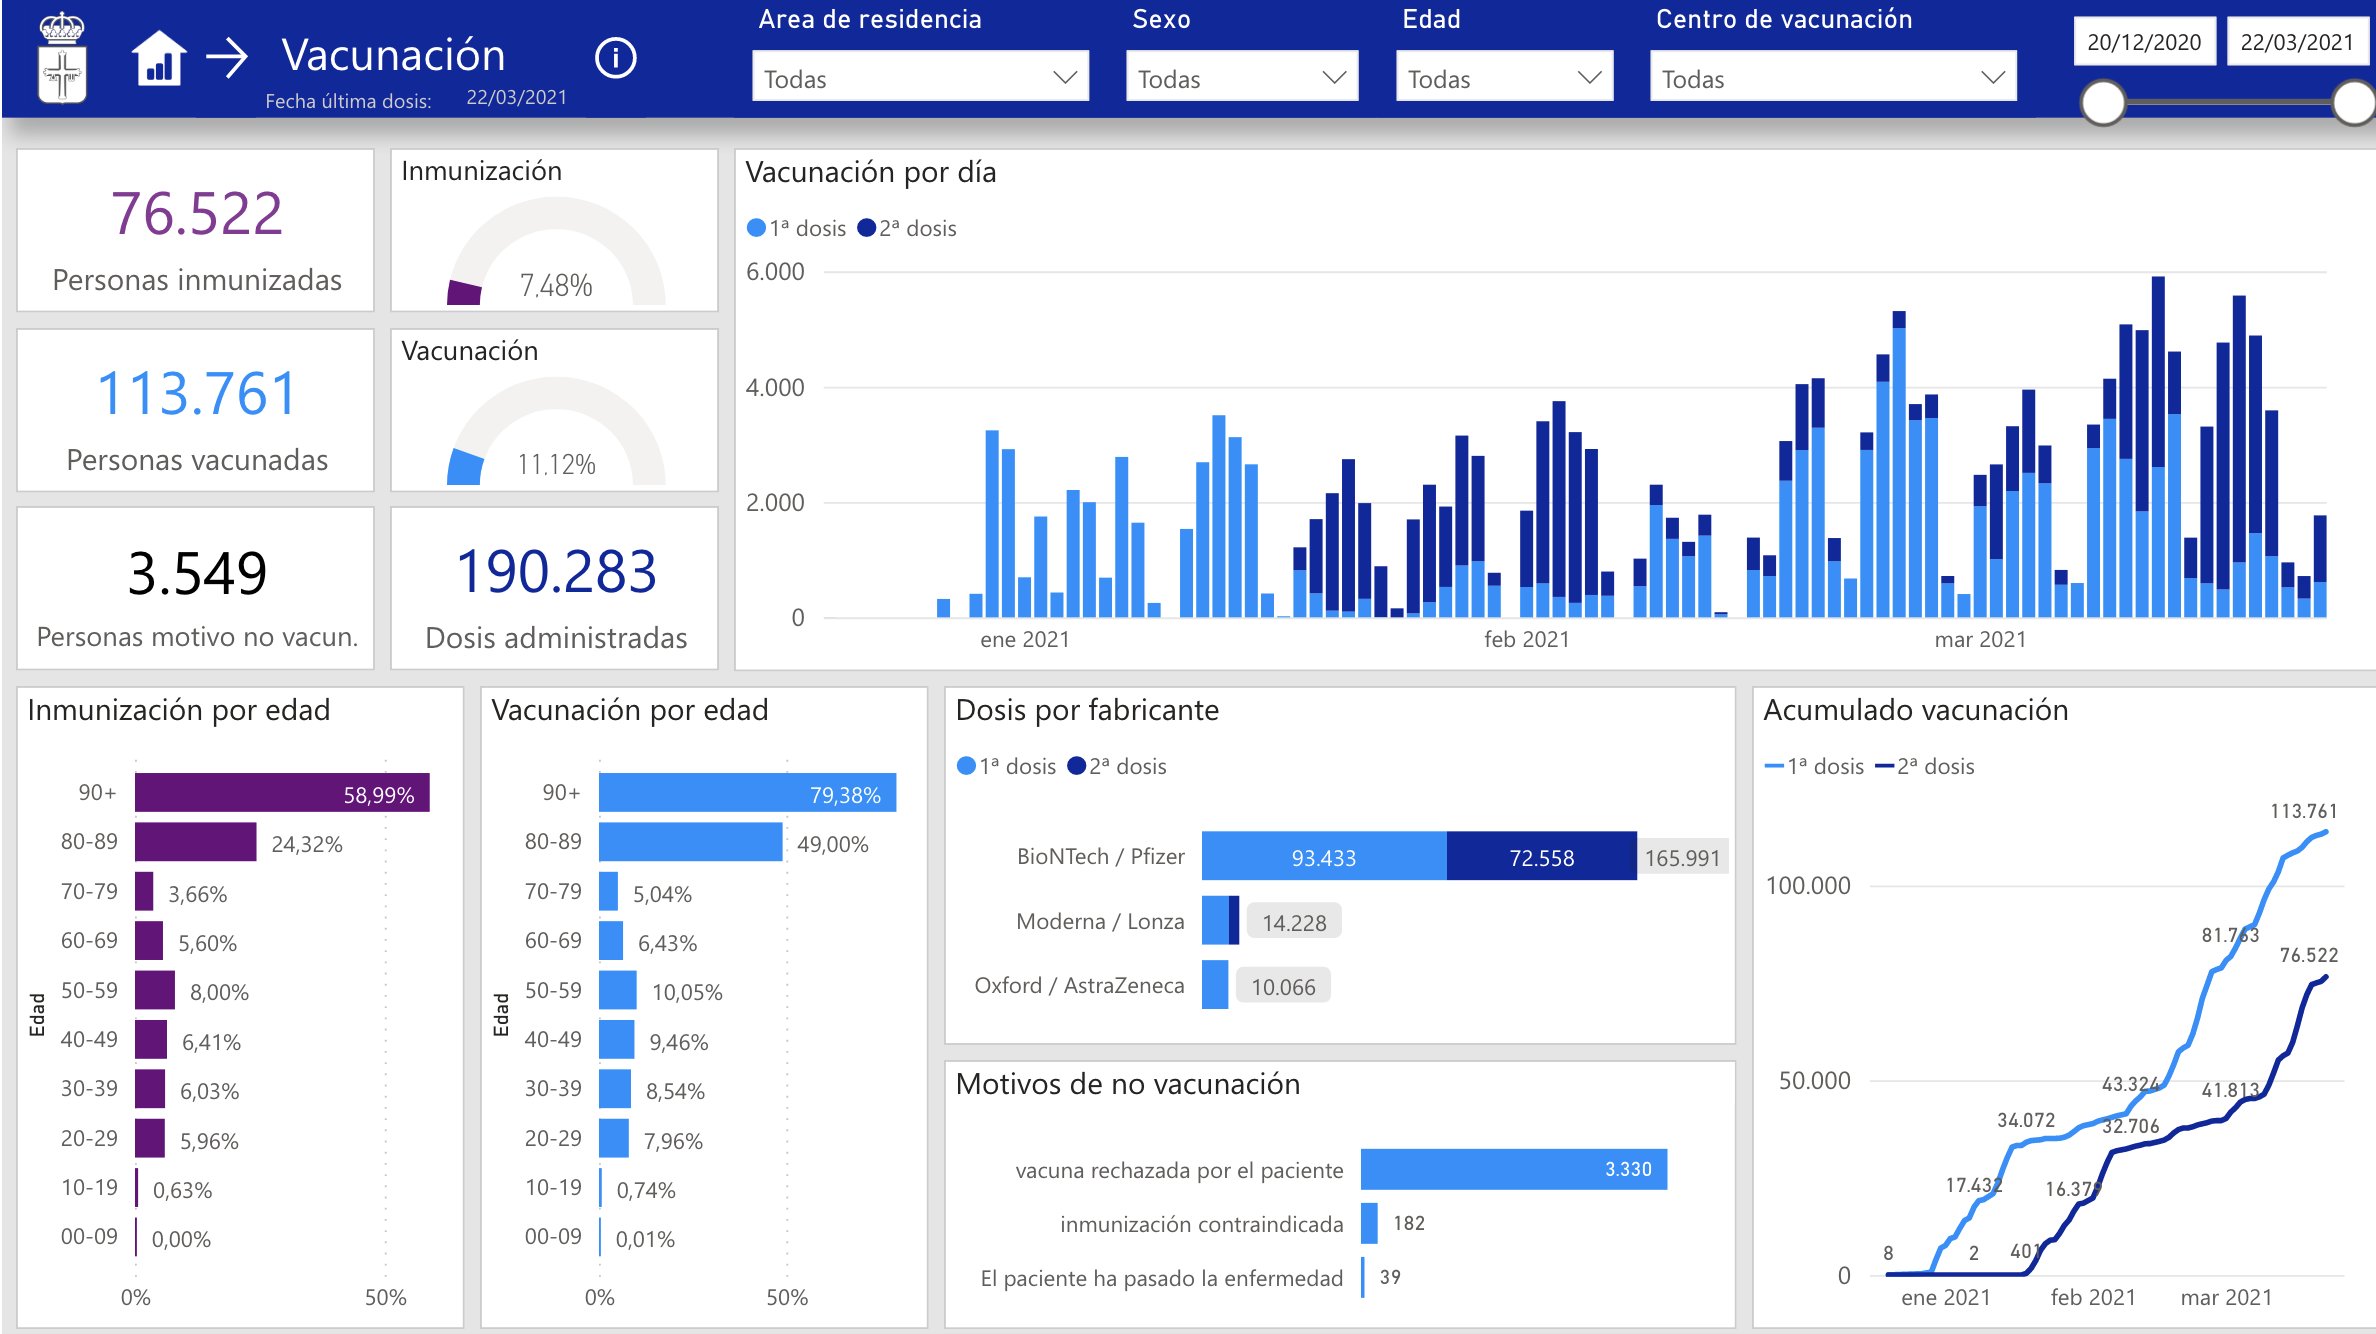Select 1ª dosis legend in Dosis por fabricante

point(1007,766)
